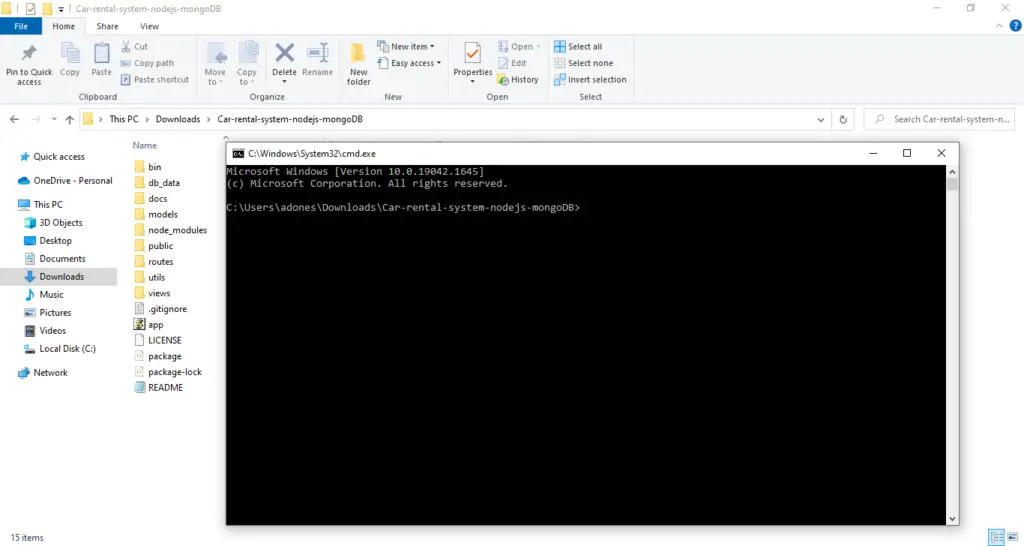Click the cmd.exe title bar icon
Screen dimensions: 1024x546
[238, 153]
